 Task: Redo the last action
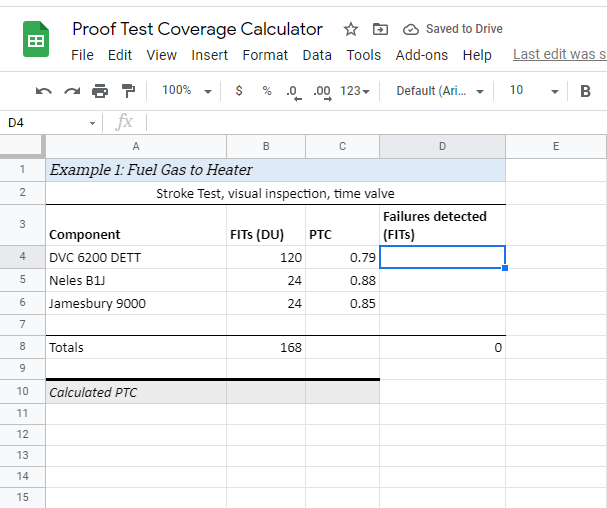pyautogui.click(x=72, y=91)
